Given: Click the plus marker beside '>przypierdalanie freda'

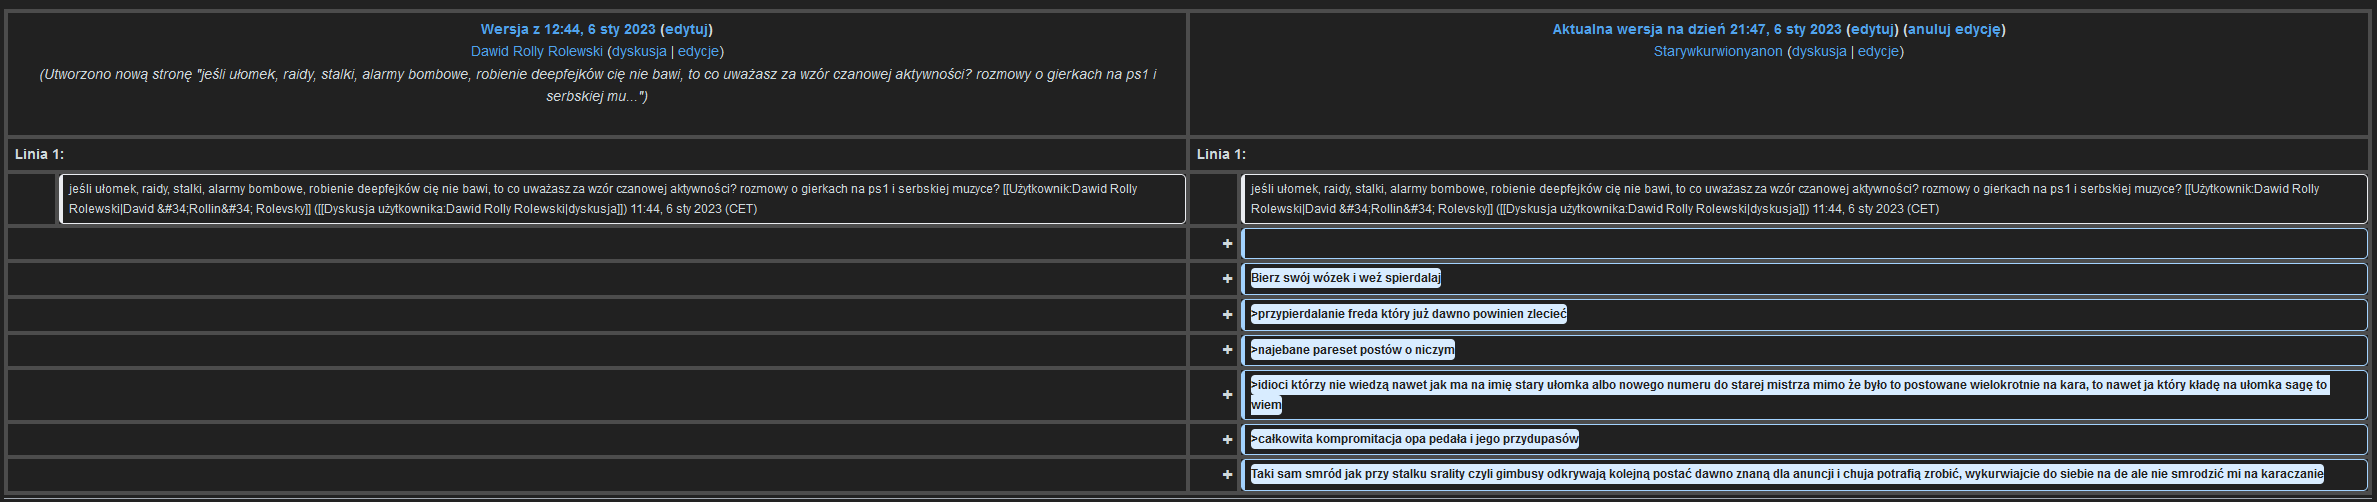Looking at the screenshot, I should pyautogui.click(x=1227, y=315).
